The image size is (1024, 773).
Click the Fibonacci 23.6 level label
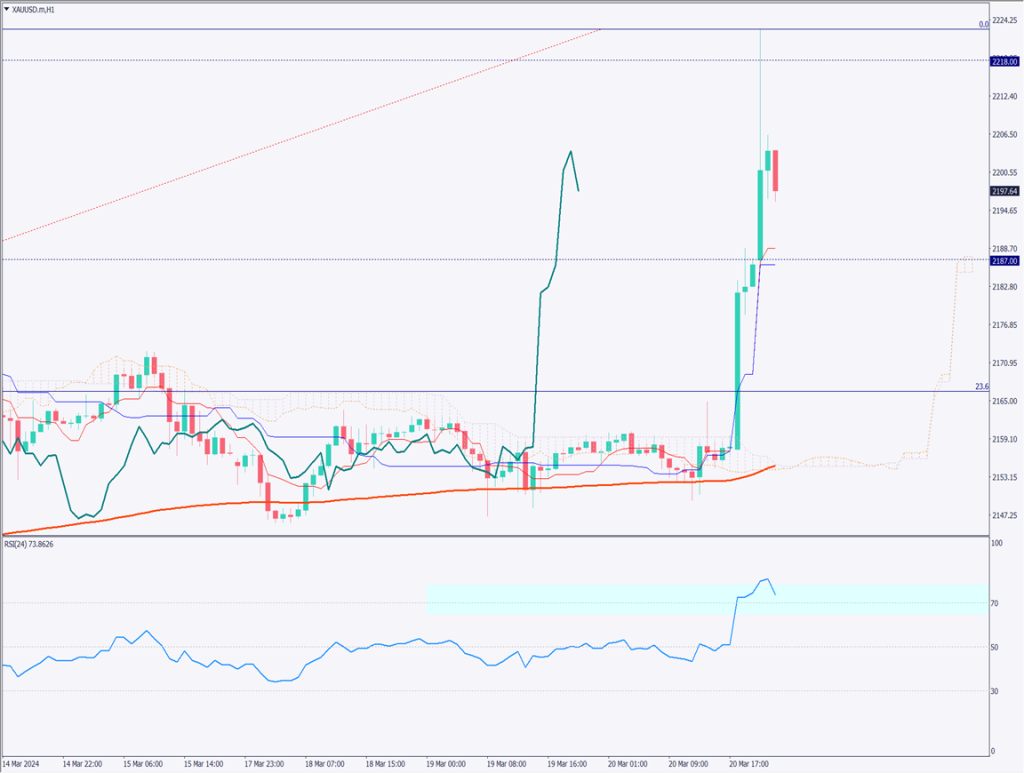981,386
